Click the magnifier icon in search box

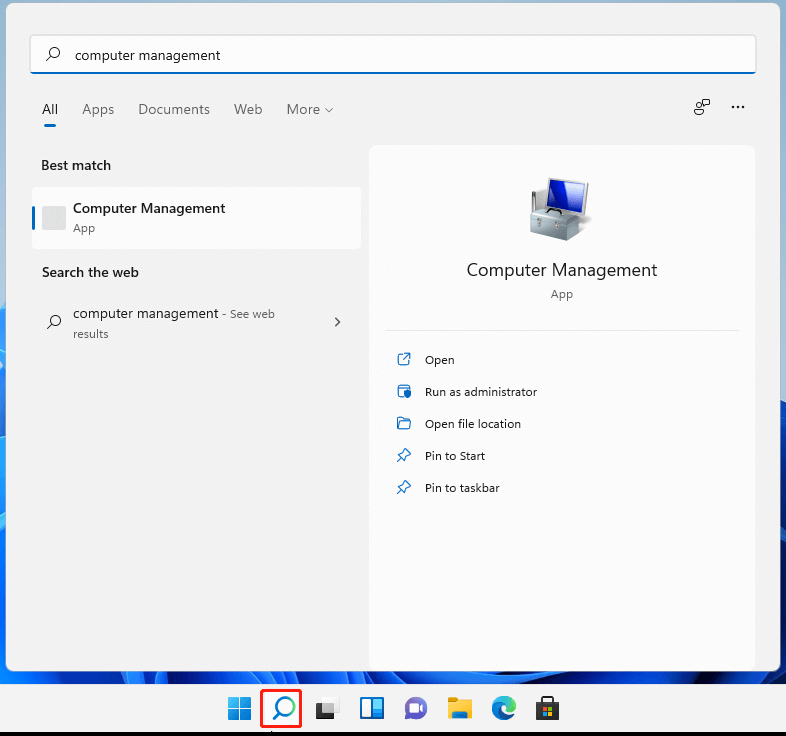pyautogui.click(x=53, y=54)
